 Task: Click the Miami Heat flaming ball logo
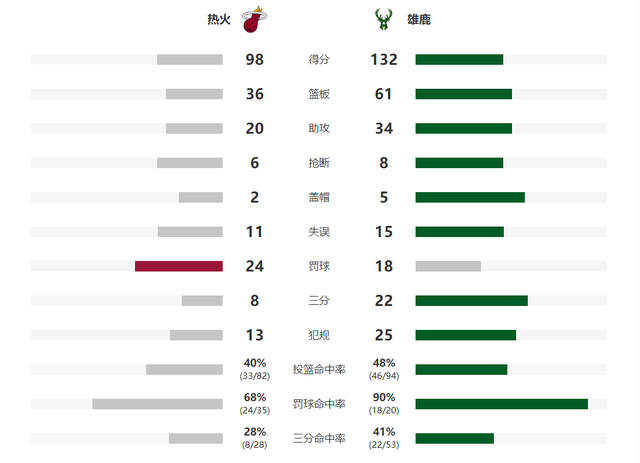tap(254, 19)
